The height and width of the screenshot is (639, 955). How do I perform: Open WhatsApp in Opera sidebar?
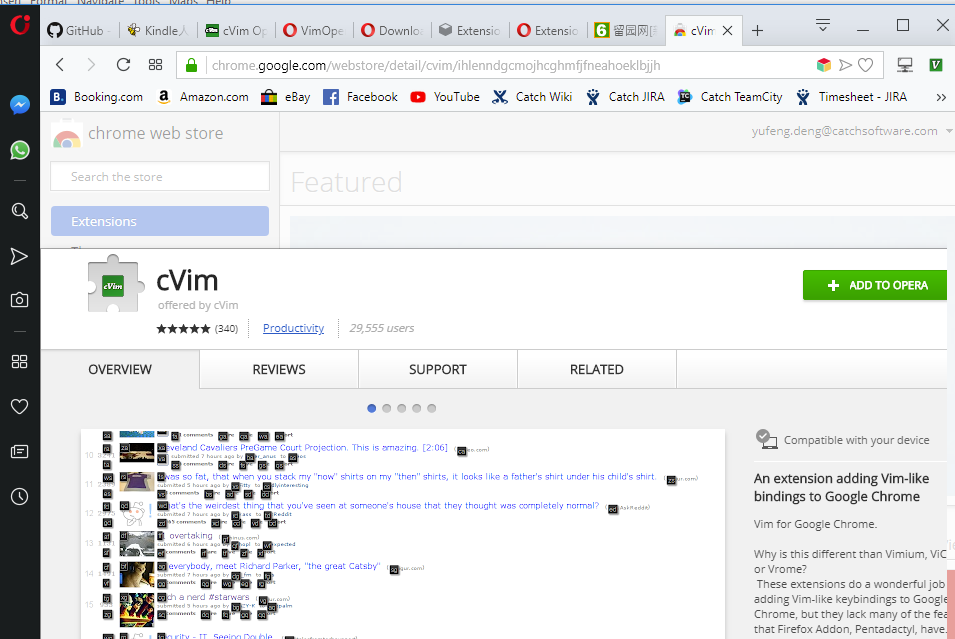(x=19, y=150)
